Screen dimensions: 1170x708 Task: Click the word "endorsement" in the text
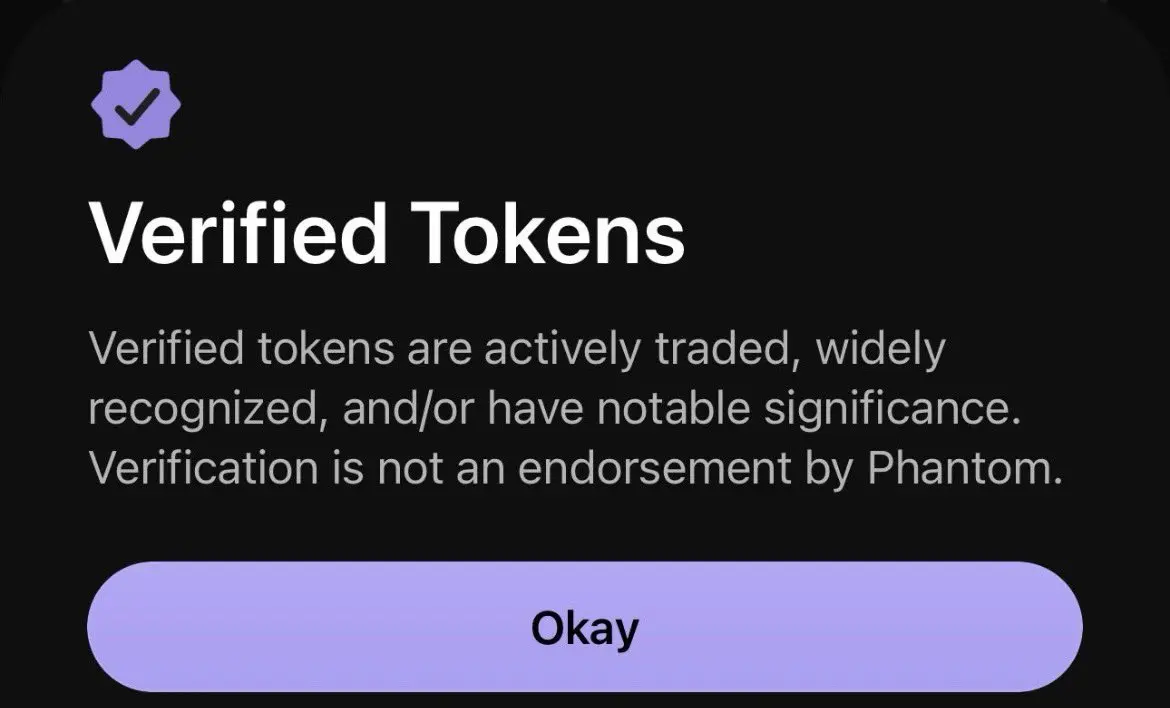(654, 469)
